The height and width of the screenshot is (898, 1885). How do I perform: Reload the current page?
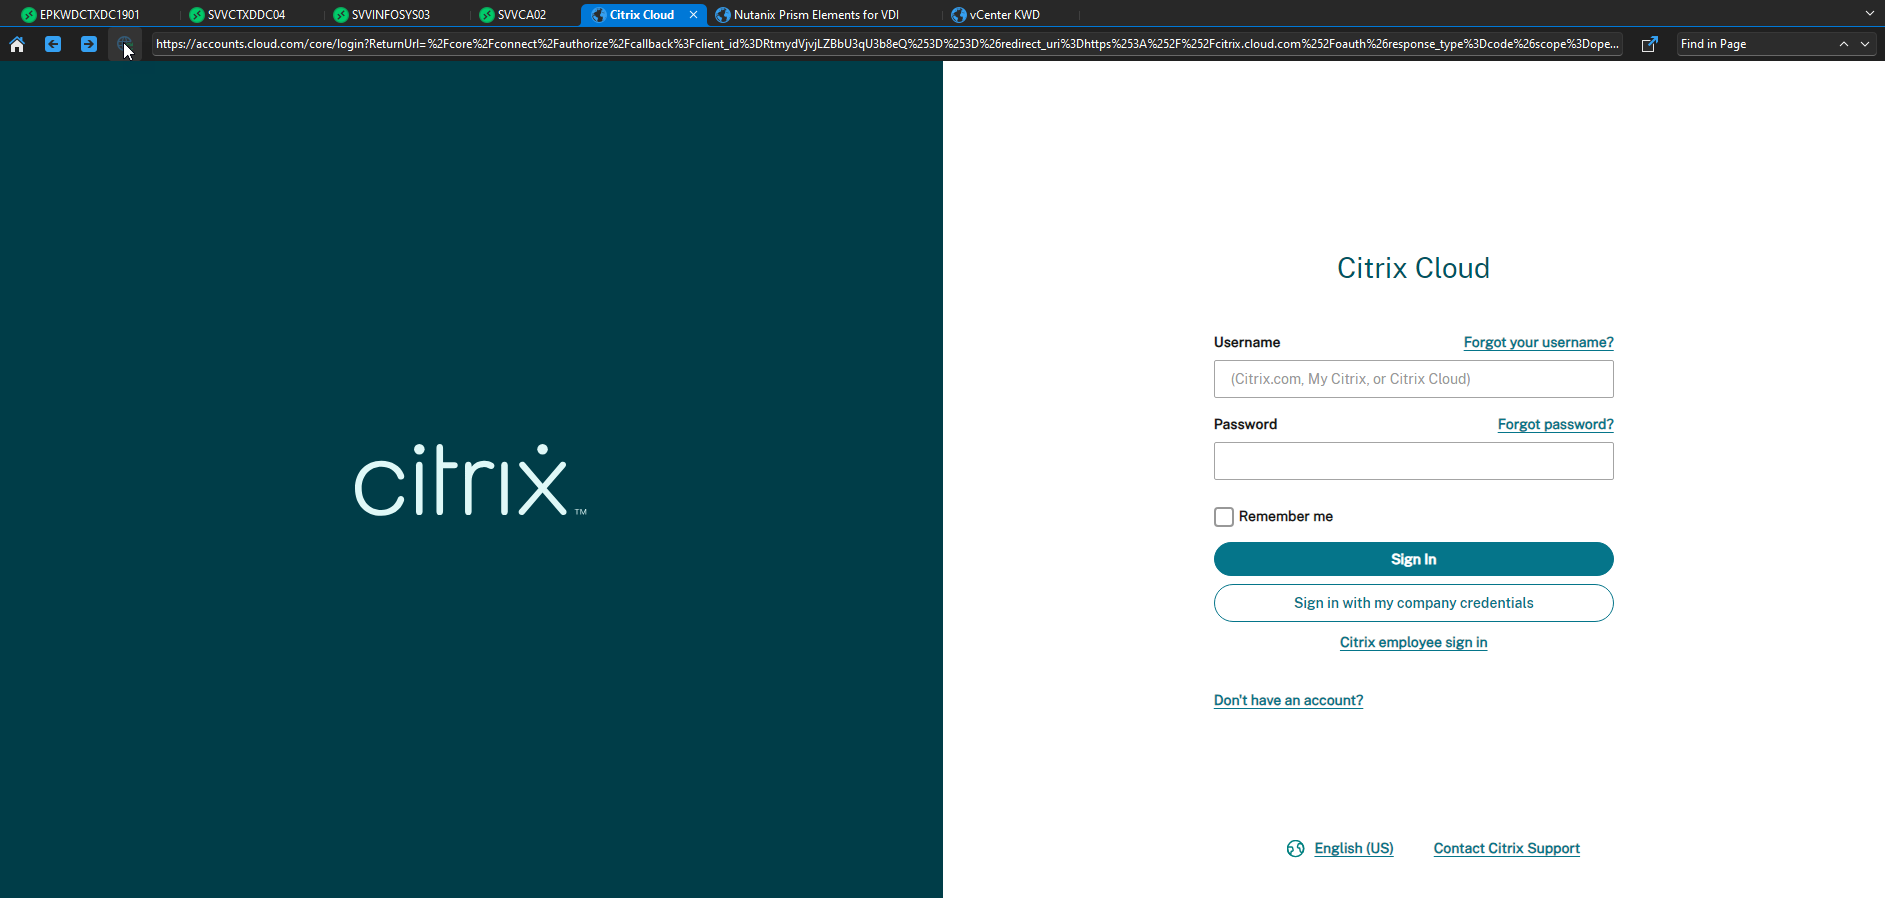[124, 44]
